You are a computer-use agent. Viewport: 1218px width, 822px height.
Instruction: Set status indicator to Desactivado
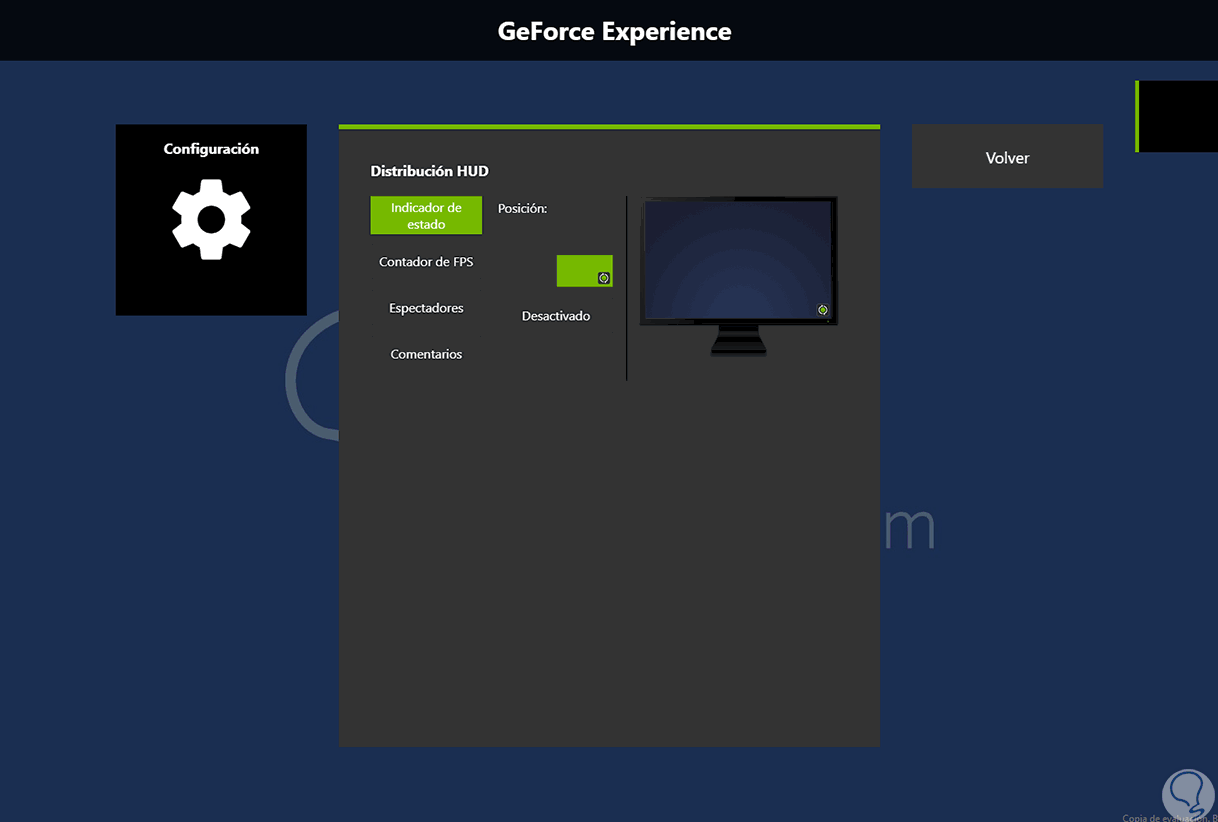click(x=556, y=316)
